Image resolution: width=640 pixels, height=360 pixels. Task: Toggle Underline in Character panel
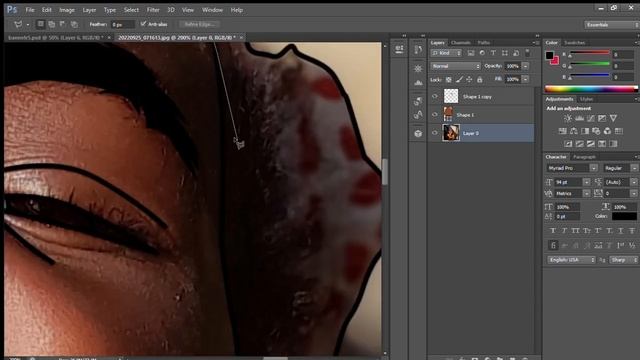click(x=621, y=231)
